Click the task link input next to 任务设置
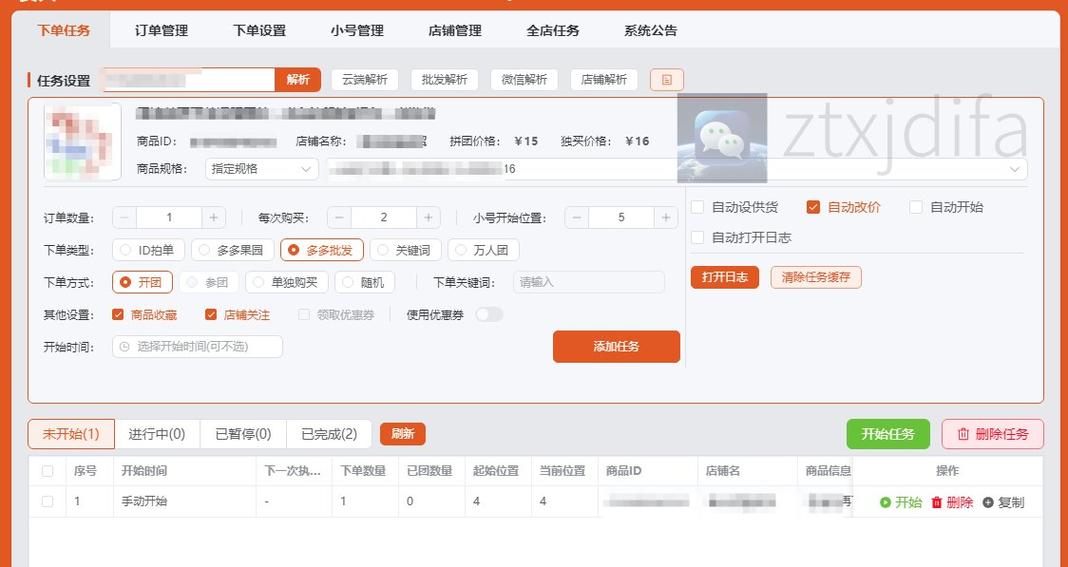1068x567 pixels. coord(187,80)
